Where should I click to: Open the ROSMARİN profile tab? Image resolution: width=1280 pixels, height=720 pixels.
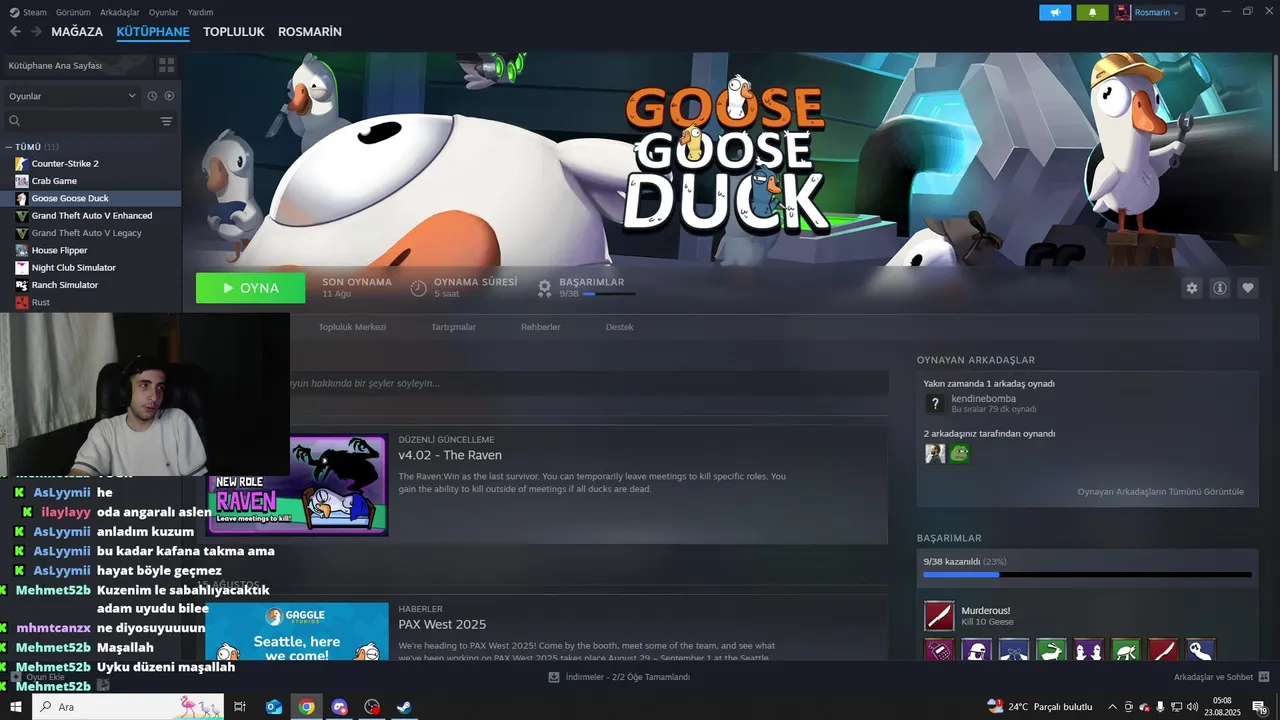coord(310,32)
